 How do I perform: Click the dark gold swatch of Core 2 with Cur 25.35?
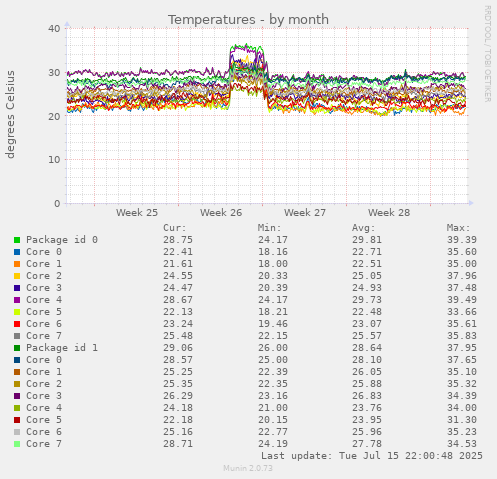coord(17,384)
